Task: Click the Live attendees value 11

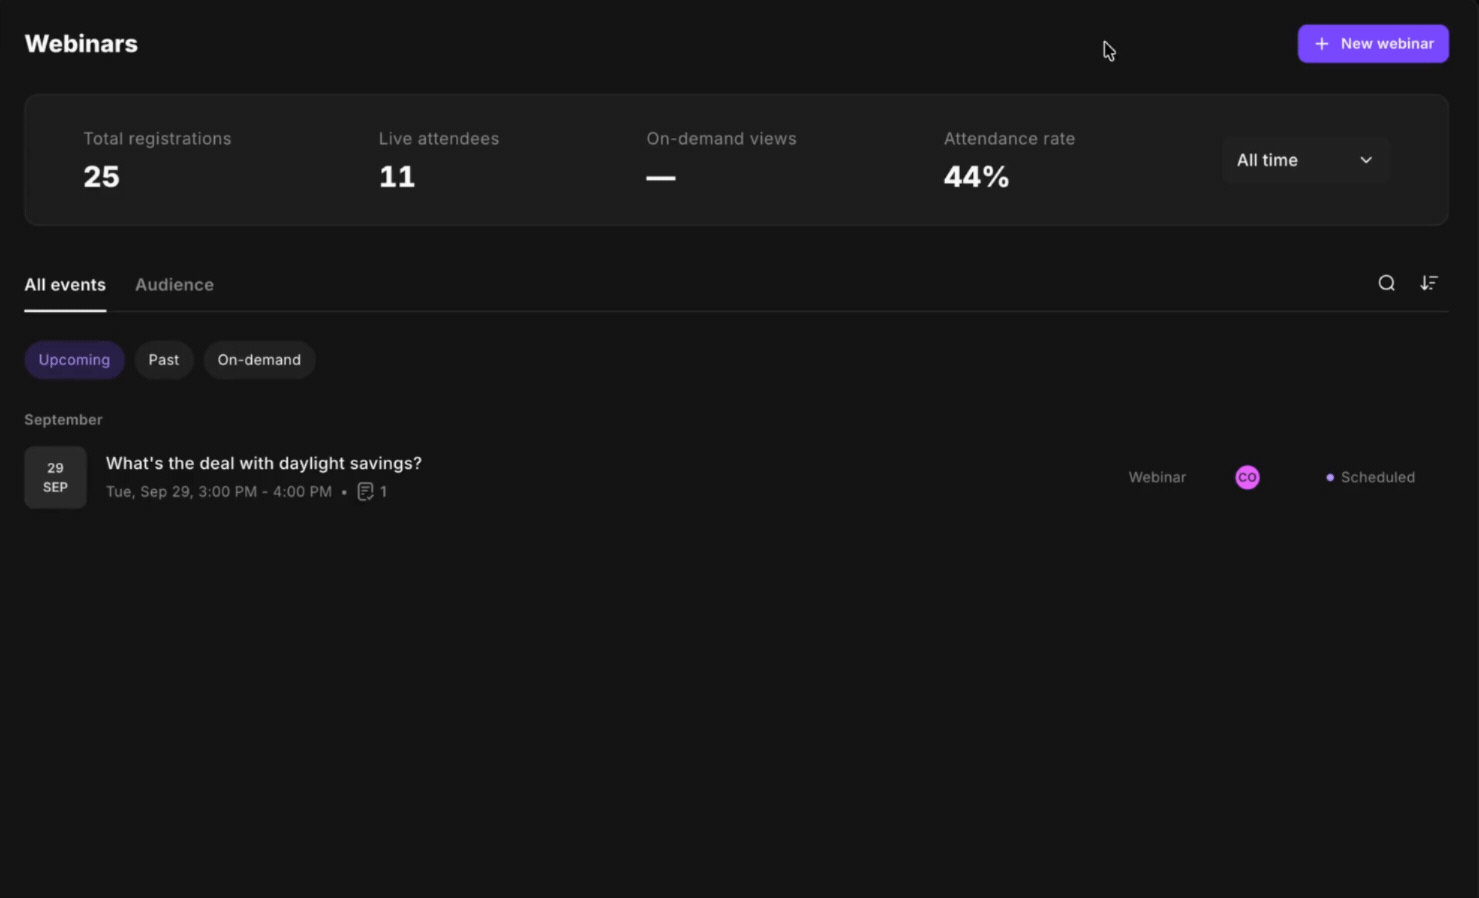Action: click(396, 177)
